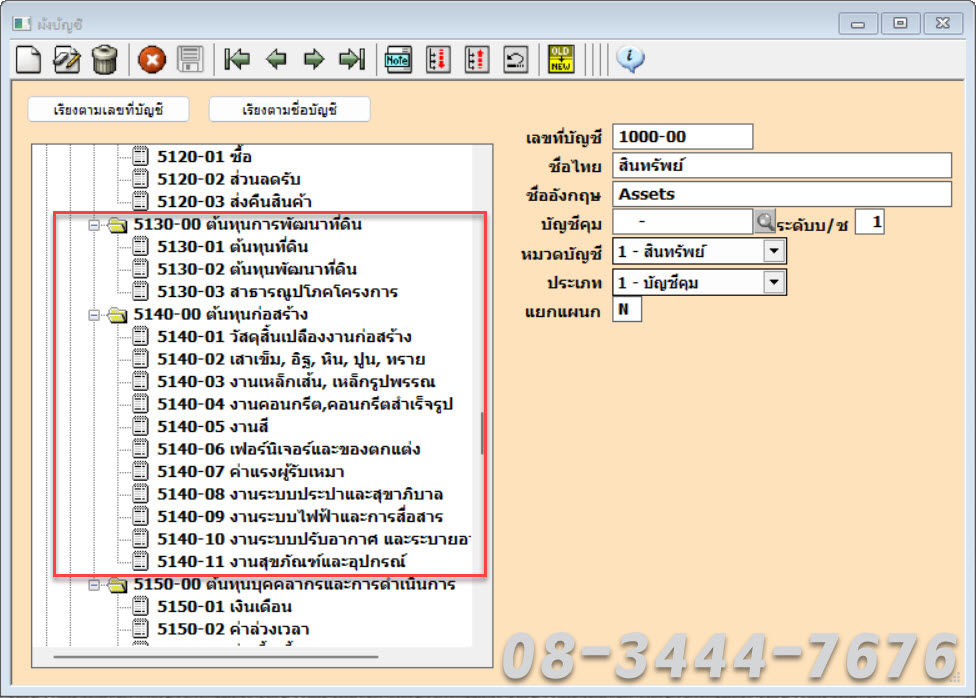This screenshot has height=698, width=976.
Task: Click the blue info bubble icon
Action: (630, 60)
